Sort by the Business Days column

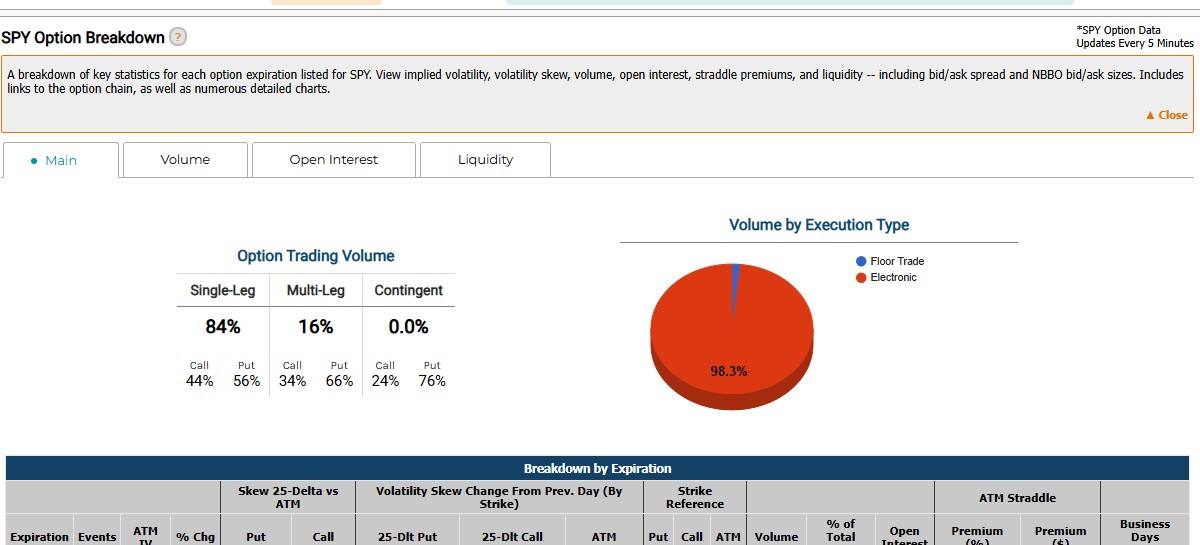coord(1145,531)
